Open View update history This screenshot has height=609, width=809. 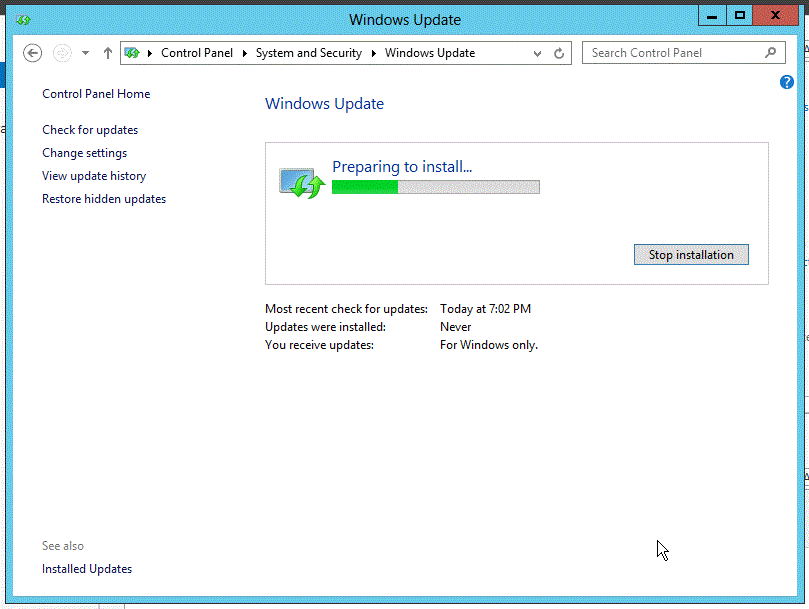tap(93, 175)
